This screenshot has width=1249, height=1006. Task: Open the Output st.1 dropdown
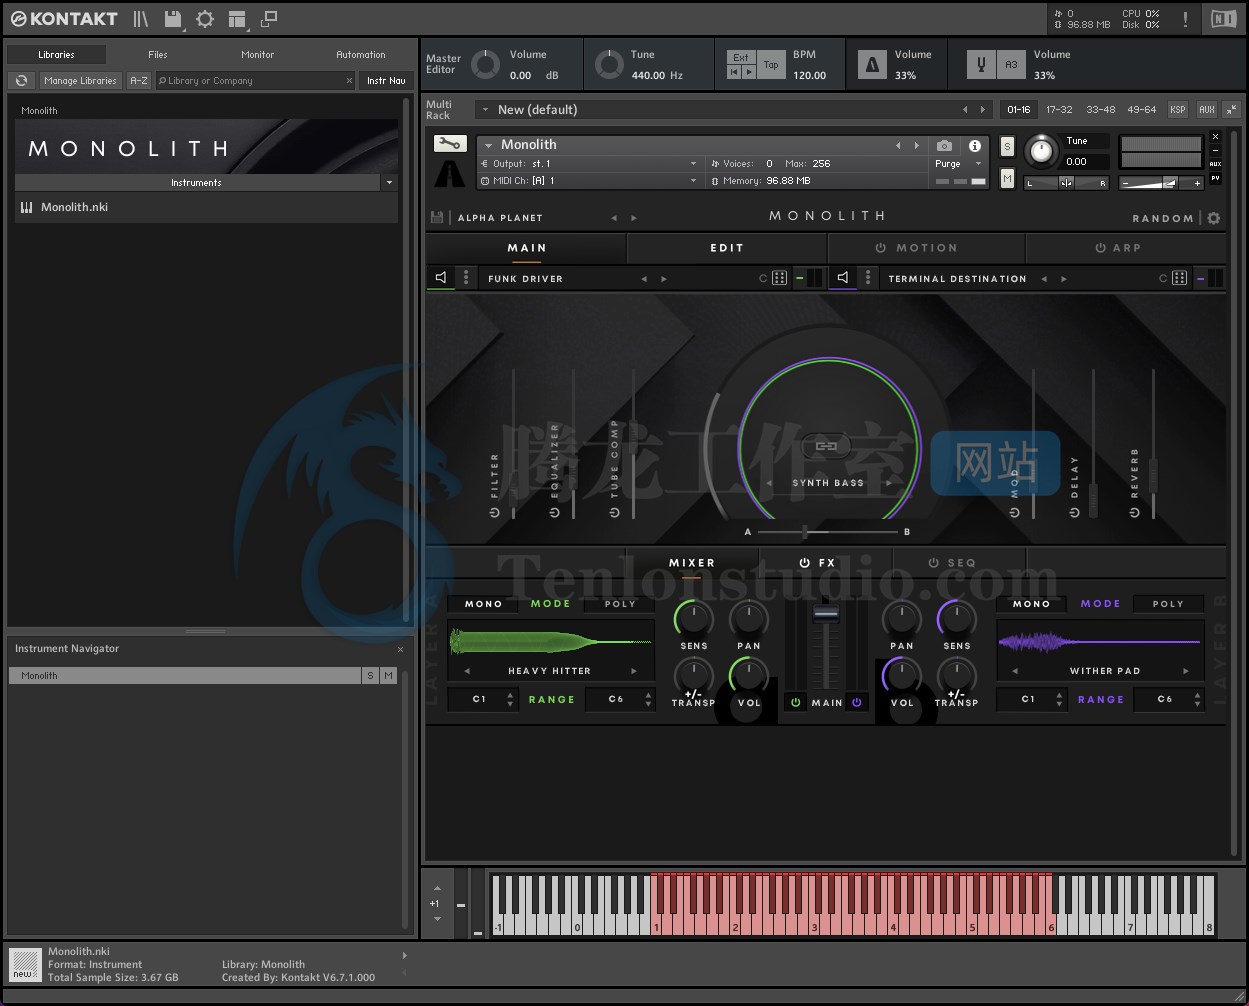pyautogui.click(x=693, y=163)
